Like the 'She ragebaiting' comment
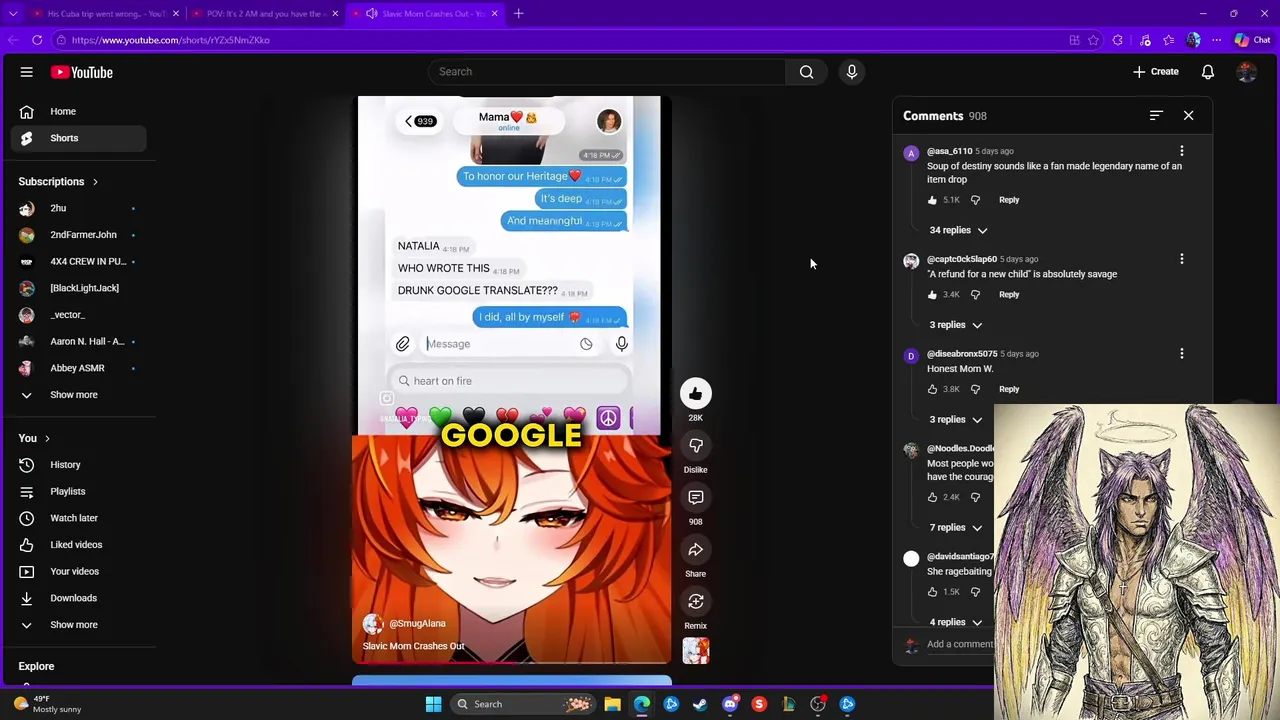1280x720 pixels. 933,592
